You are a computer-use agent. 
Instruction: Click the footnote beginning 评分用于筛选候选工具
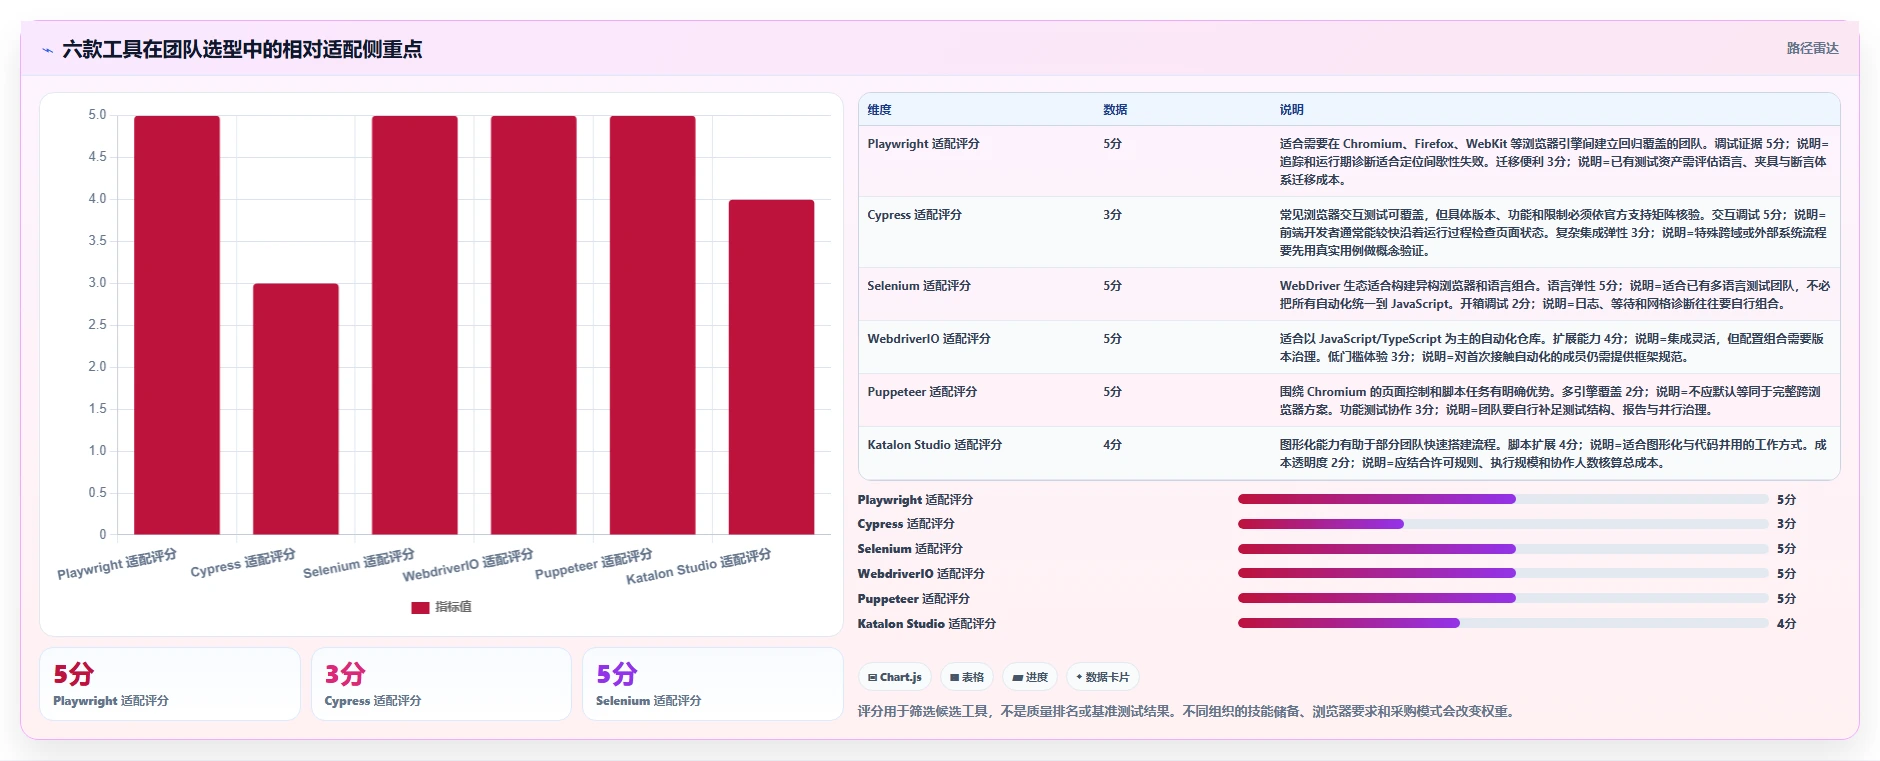1188,712
